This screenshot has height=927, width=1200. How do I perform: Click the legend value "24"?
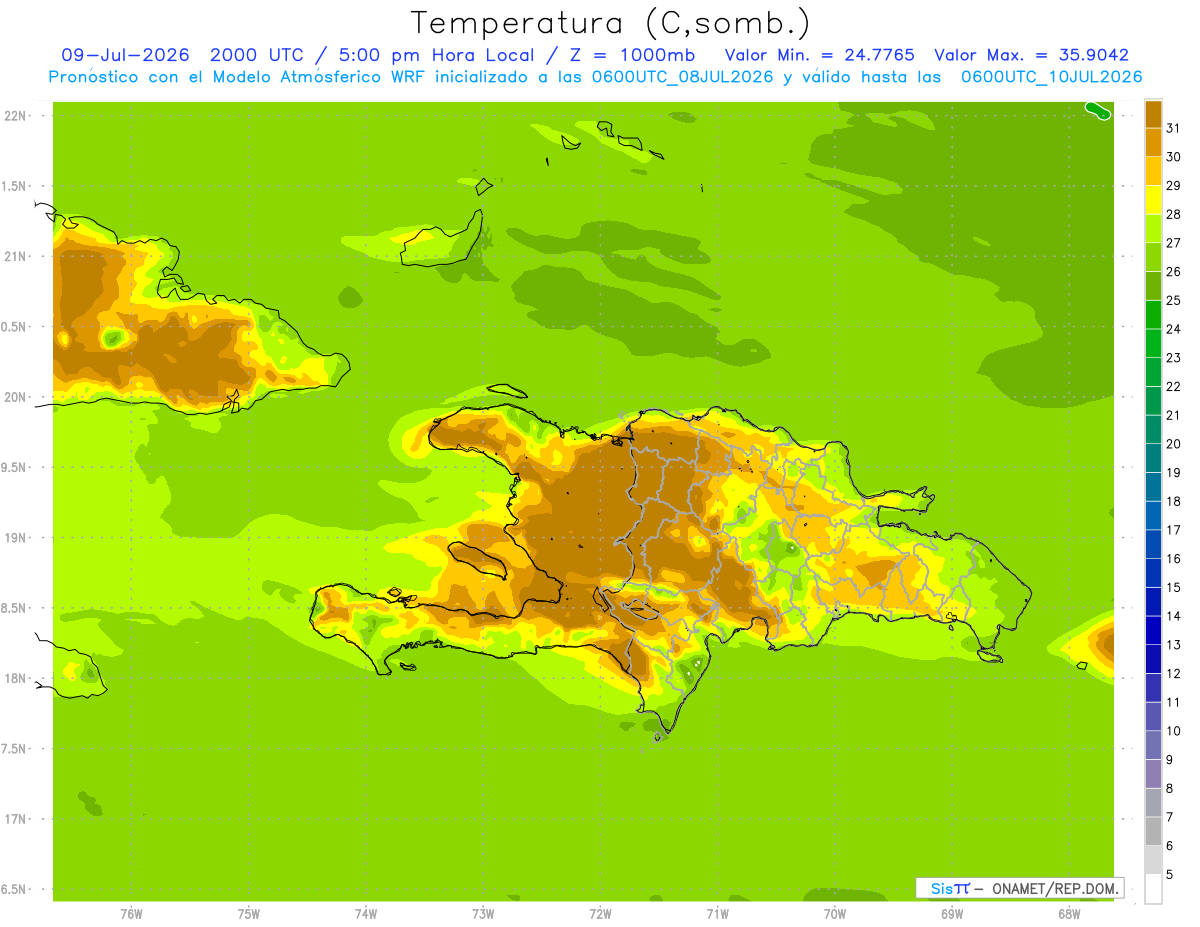[1173, 329]
